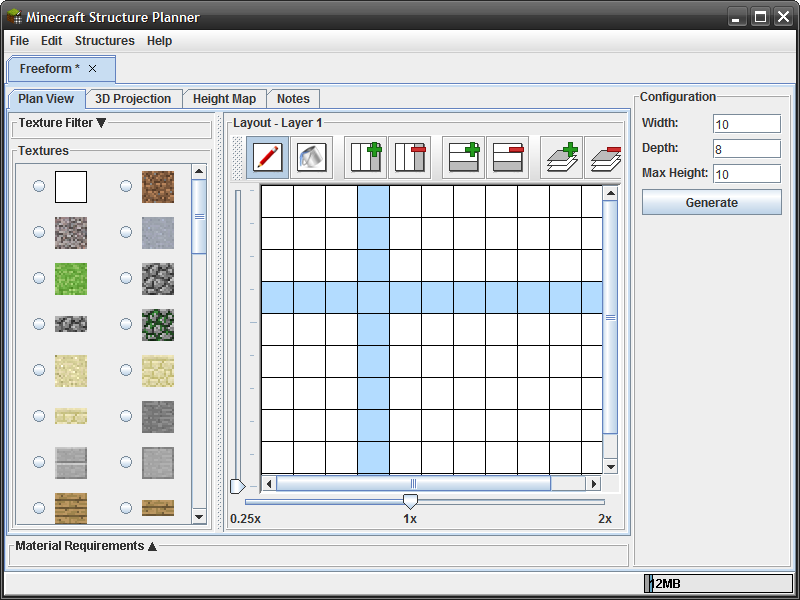Select the radio button for mossy cobblestone
Viewport: 800px width, 600px height.
[x=126, y=323]
